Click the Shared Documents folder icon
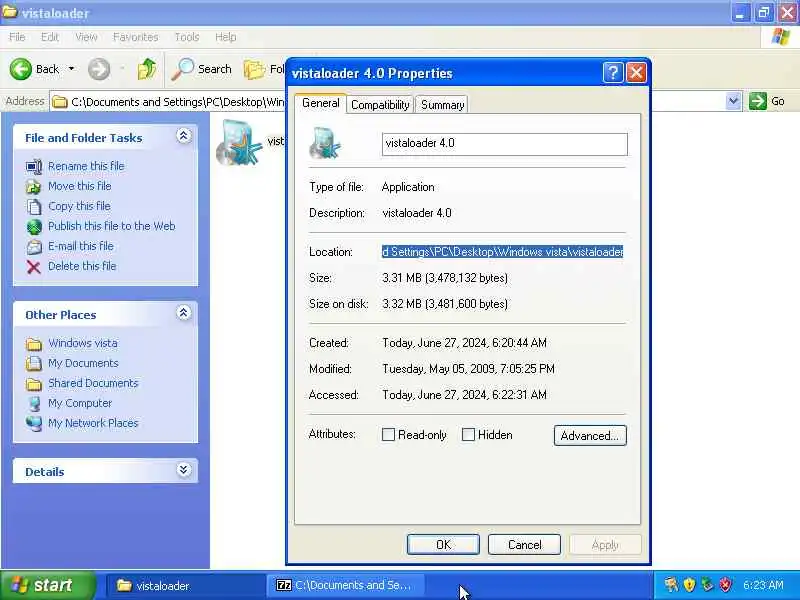The height and width of the screenshot is (600, 800). coord(34,384)
